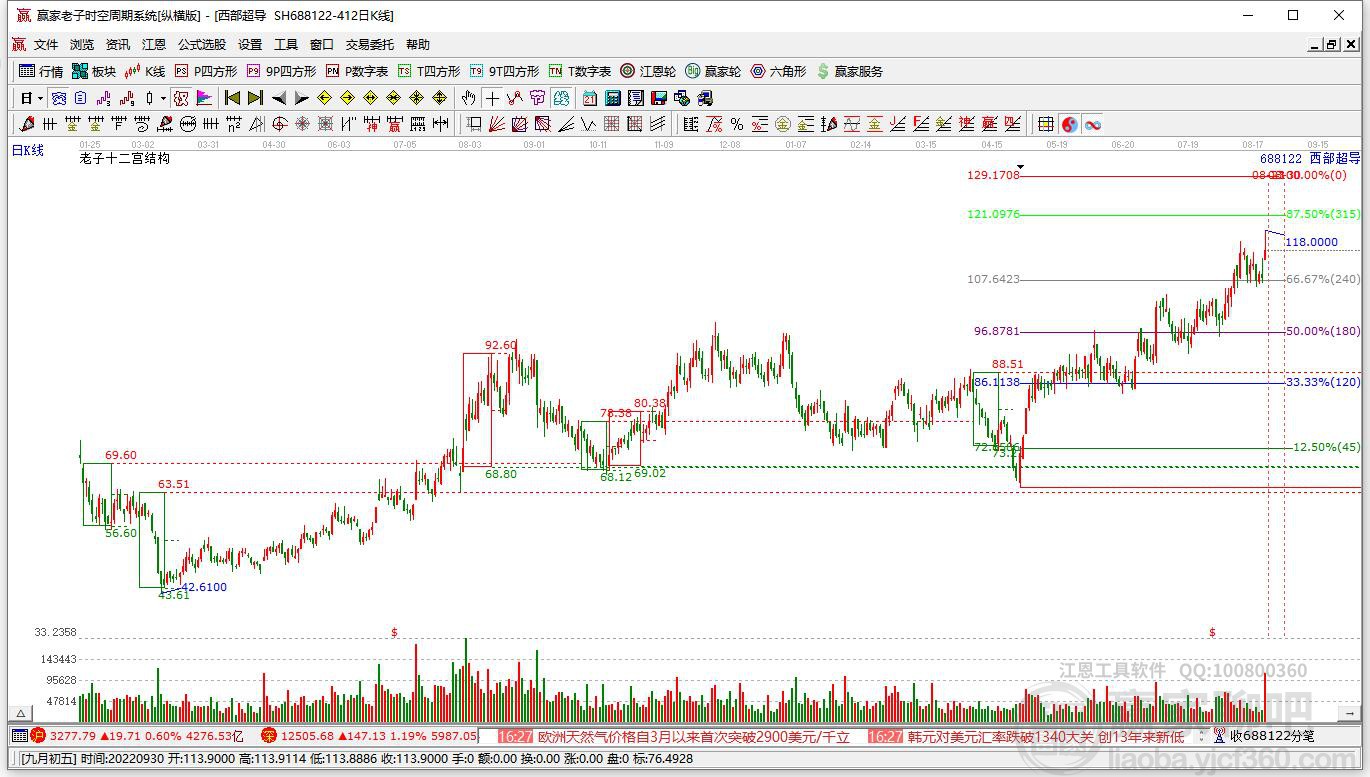Click the infinity loop icon
1370x777 pixels.
[1093, 124]
